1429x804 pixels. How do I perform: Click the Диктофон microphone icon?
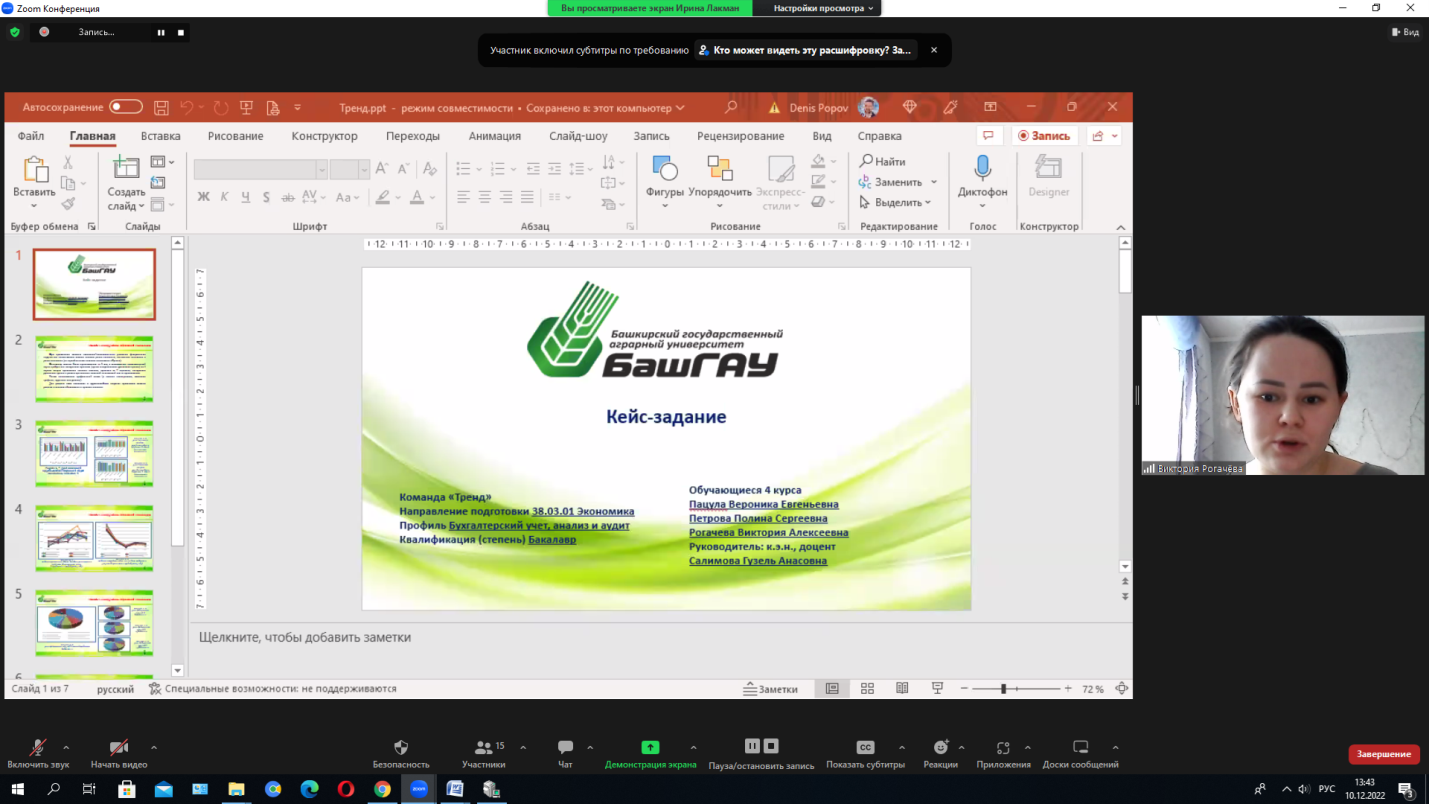(x=983, y=168)
